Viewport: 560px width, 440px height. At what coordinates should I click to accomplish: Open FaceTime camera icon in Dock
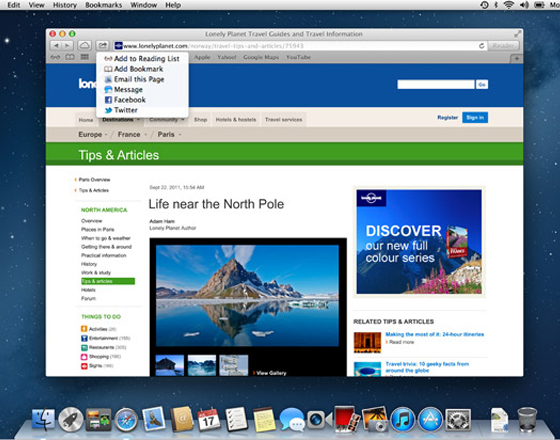pos(320,419)
